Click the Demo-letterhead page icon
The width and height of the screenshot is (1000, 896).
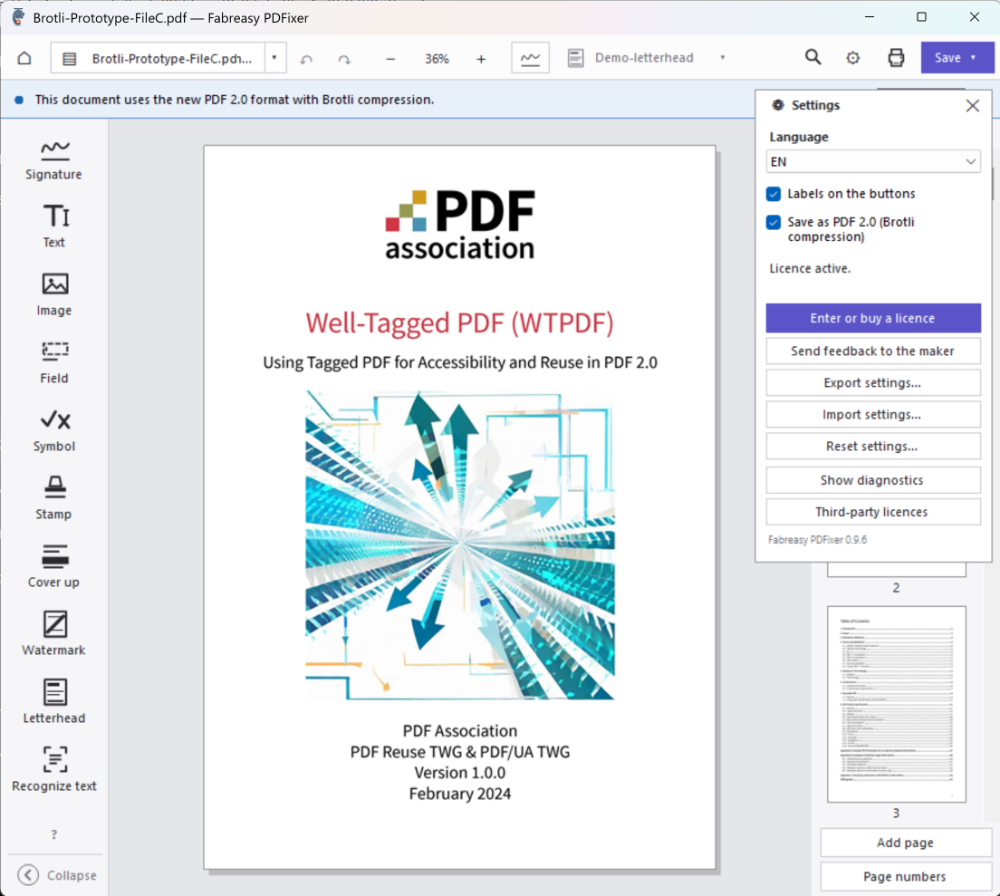(x=575, y=58)
